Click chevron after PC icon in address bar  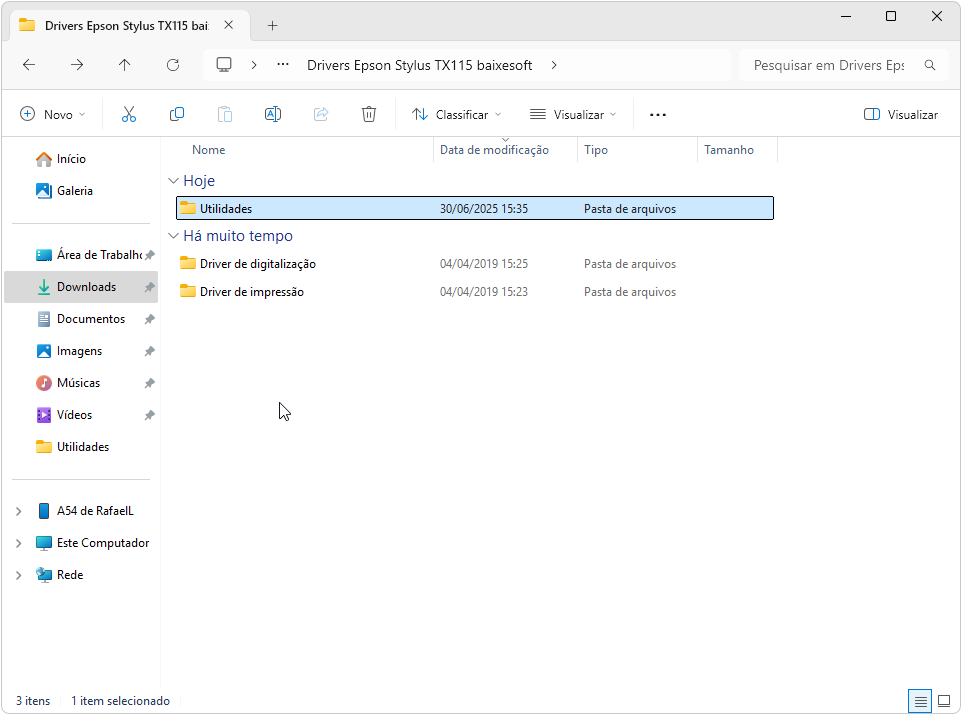click(x=254, y=65)
